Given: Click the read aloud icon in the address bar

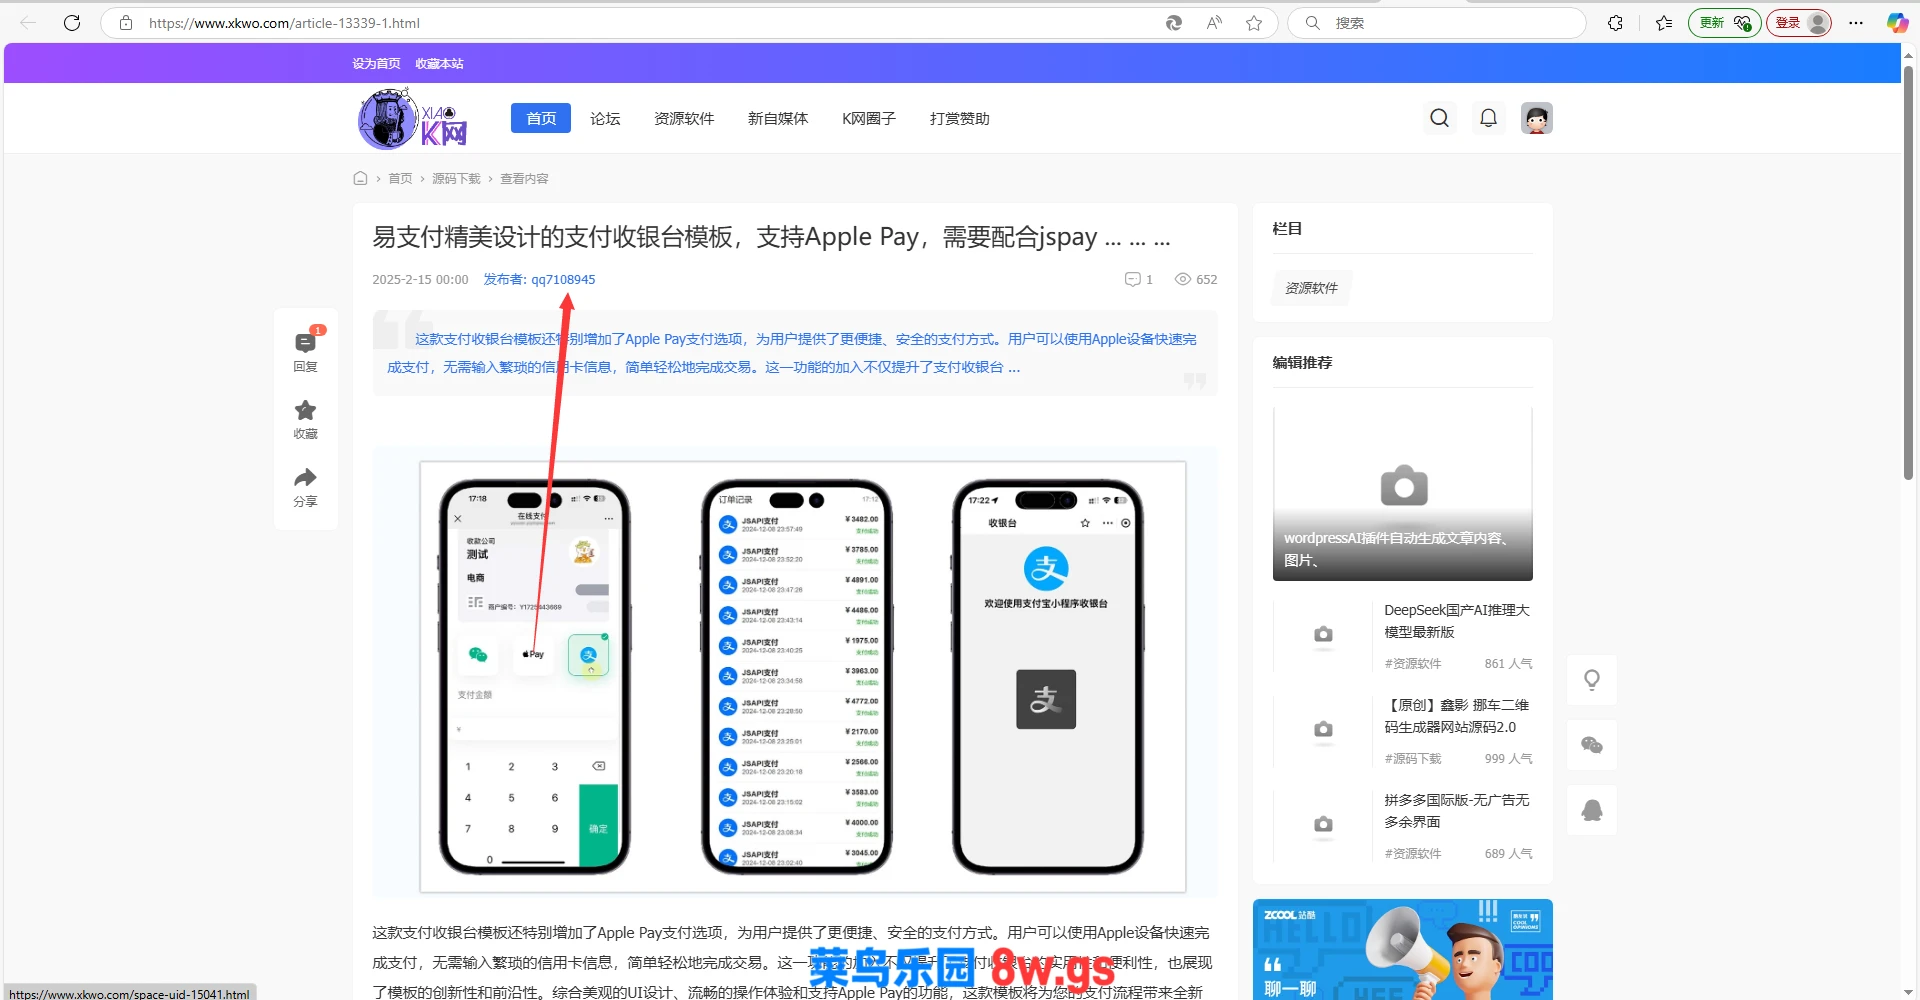Looking at the screenshot, I should [1214, 22].
